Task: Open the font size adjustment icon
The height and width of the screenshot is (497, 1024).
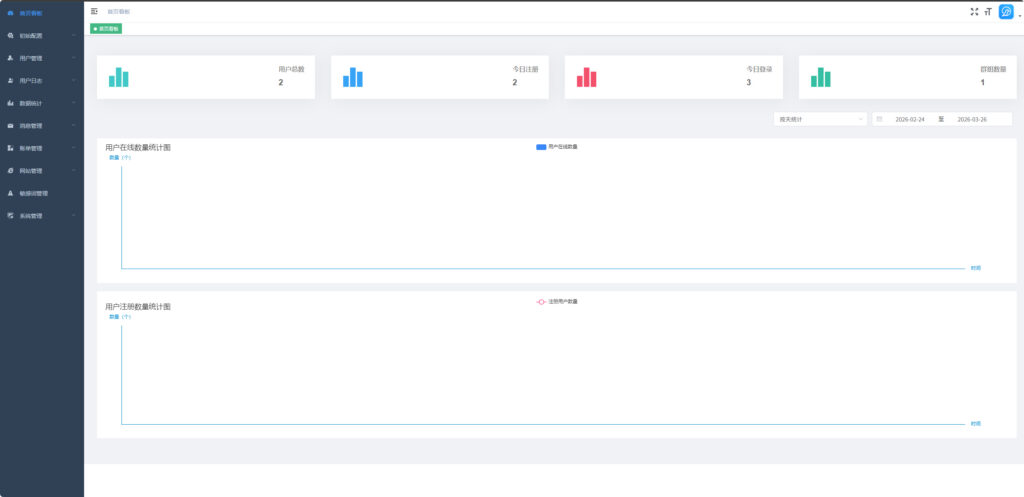Action: coord(988,11)
